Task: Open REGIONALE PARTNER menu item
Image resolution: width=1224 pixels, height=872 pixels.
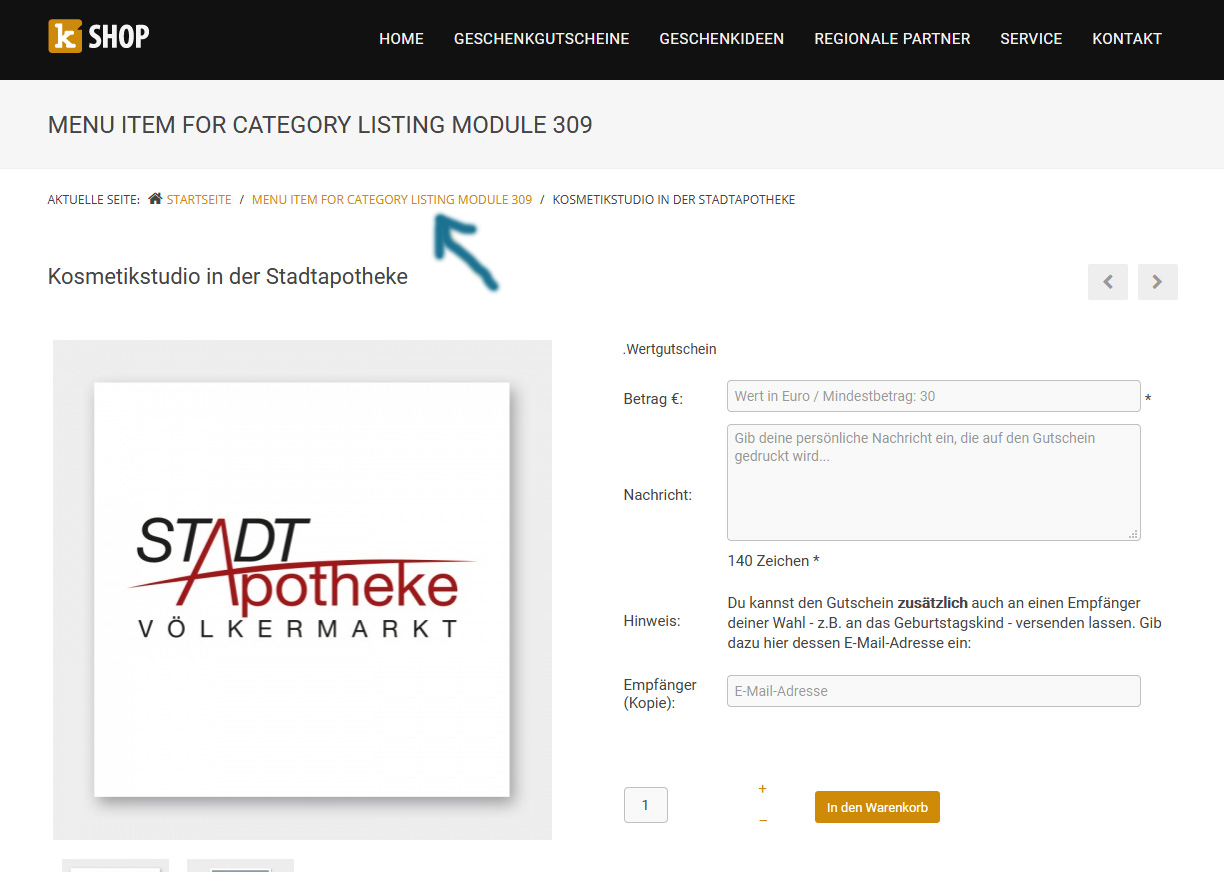Action: pyautogui.click(x=892, y=39)
